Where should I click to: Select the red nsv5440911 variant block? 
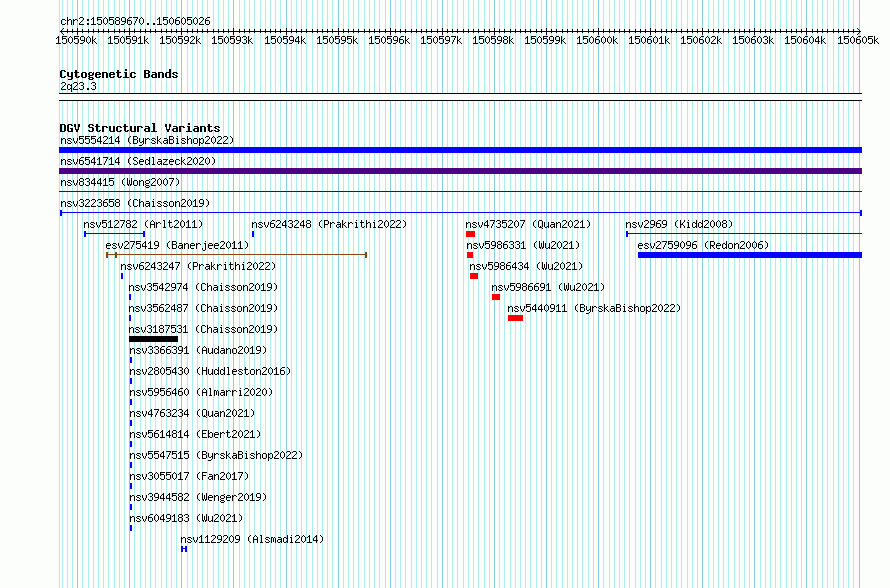click(x=515, y=318)
